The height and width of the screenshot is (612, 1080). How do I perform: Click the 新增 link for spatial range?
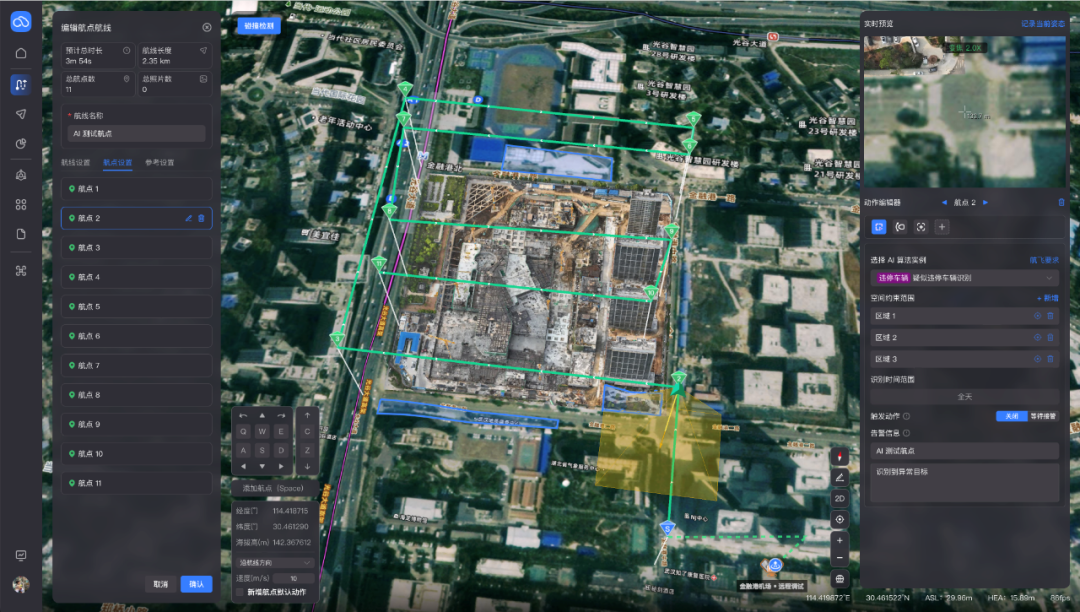[x=1048, y=298]
